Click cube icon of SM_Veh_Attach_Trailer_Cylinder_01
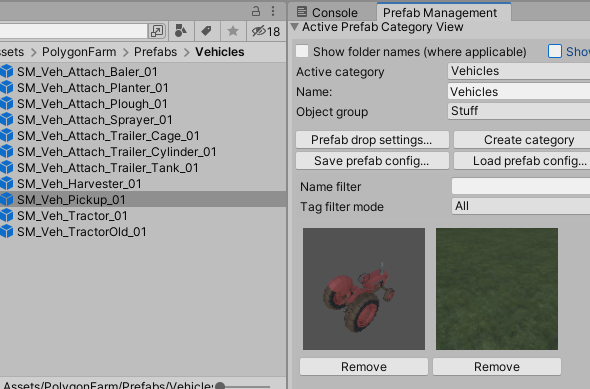The image size is (590, 389). (6, 152)
